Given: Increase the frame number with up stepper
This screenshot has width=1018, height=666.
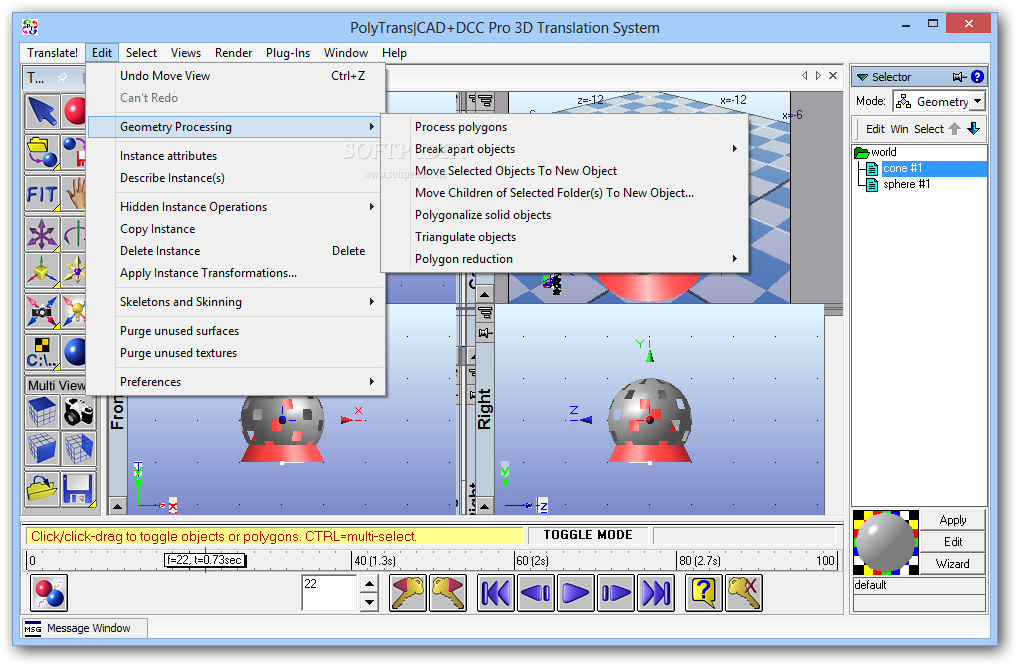Looking at the screenshot, I should [369, 583].
